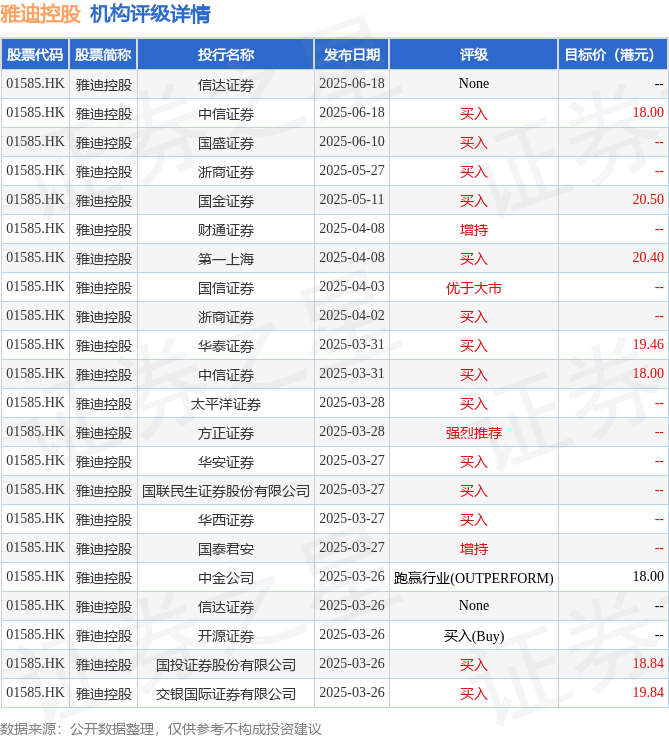This screenshot has height=738, width=669.
Task: Select the 国盛证券 cell
Action: pos(226,143)
